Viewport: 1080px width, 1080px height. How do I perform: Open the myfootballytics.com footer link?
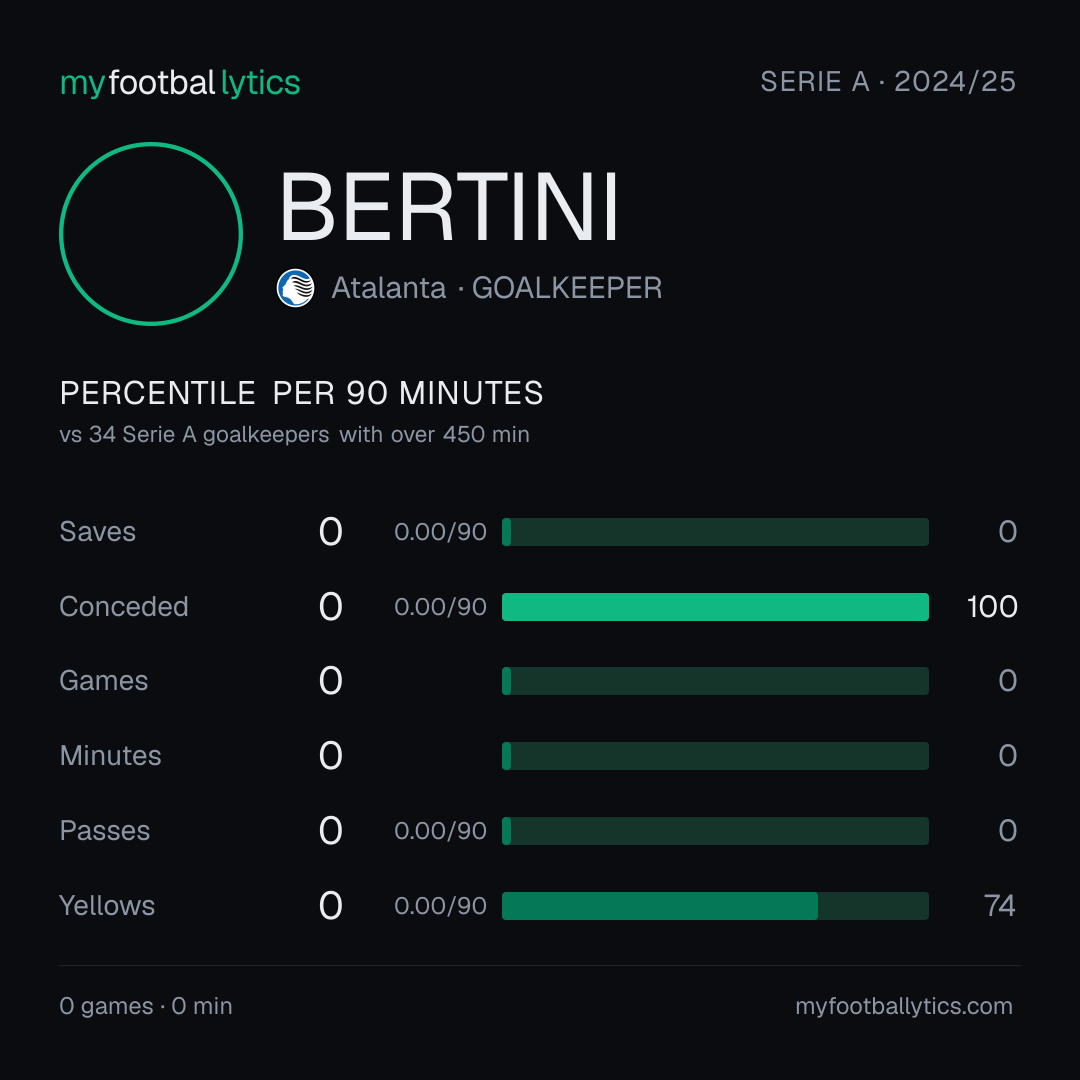[904, 1006]
